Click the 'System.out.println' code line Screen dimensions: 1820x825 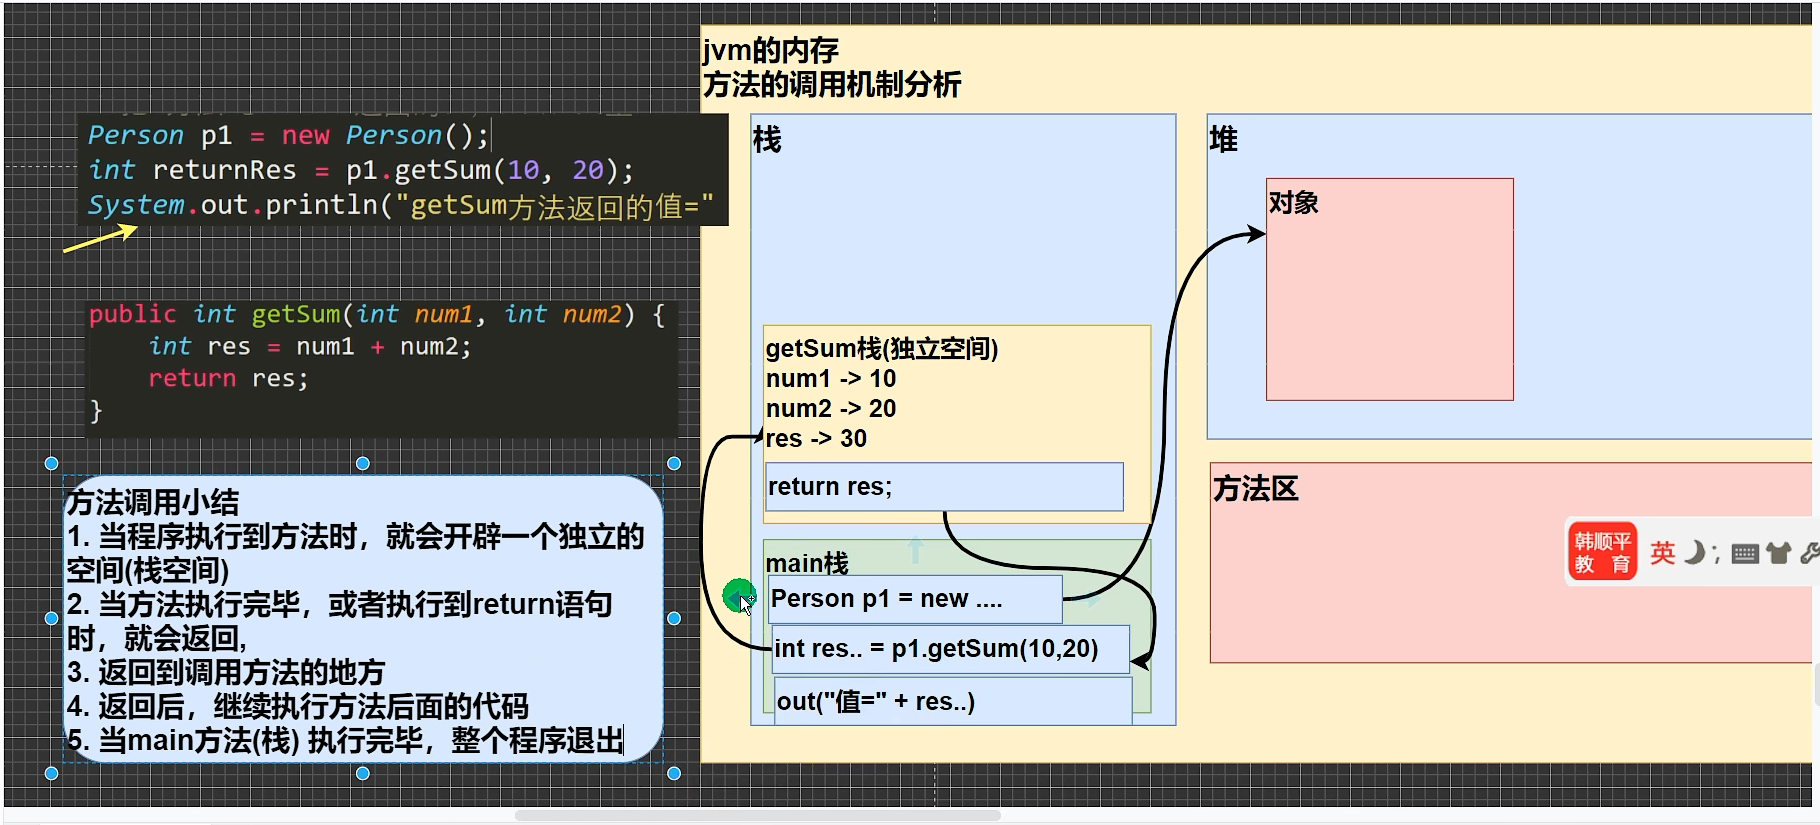[x=400, y=205]
